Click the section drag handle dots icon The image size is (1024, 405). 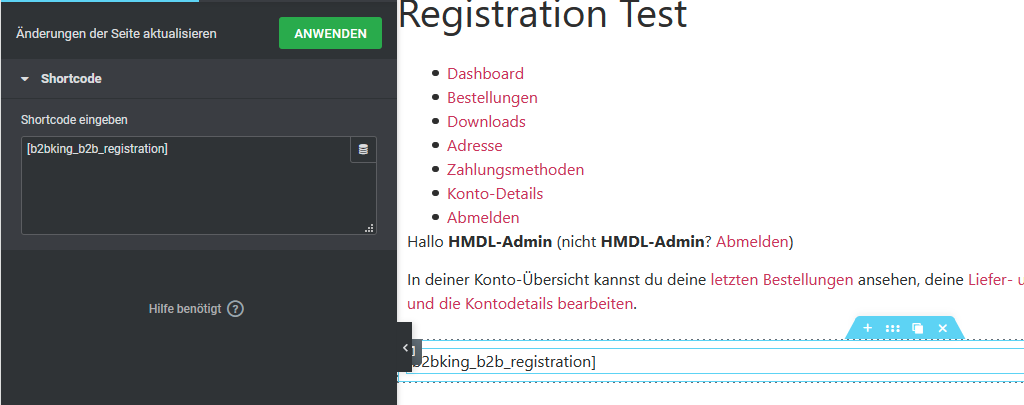pos(892,328)
